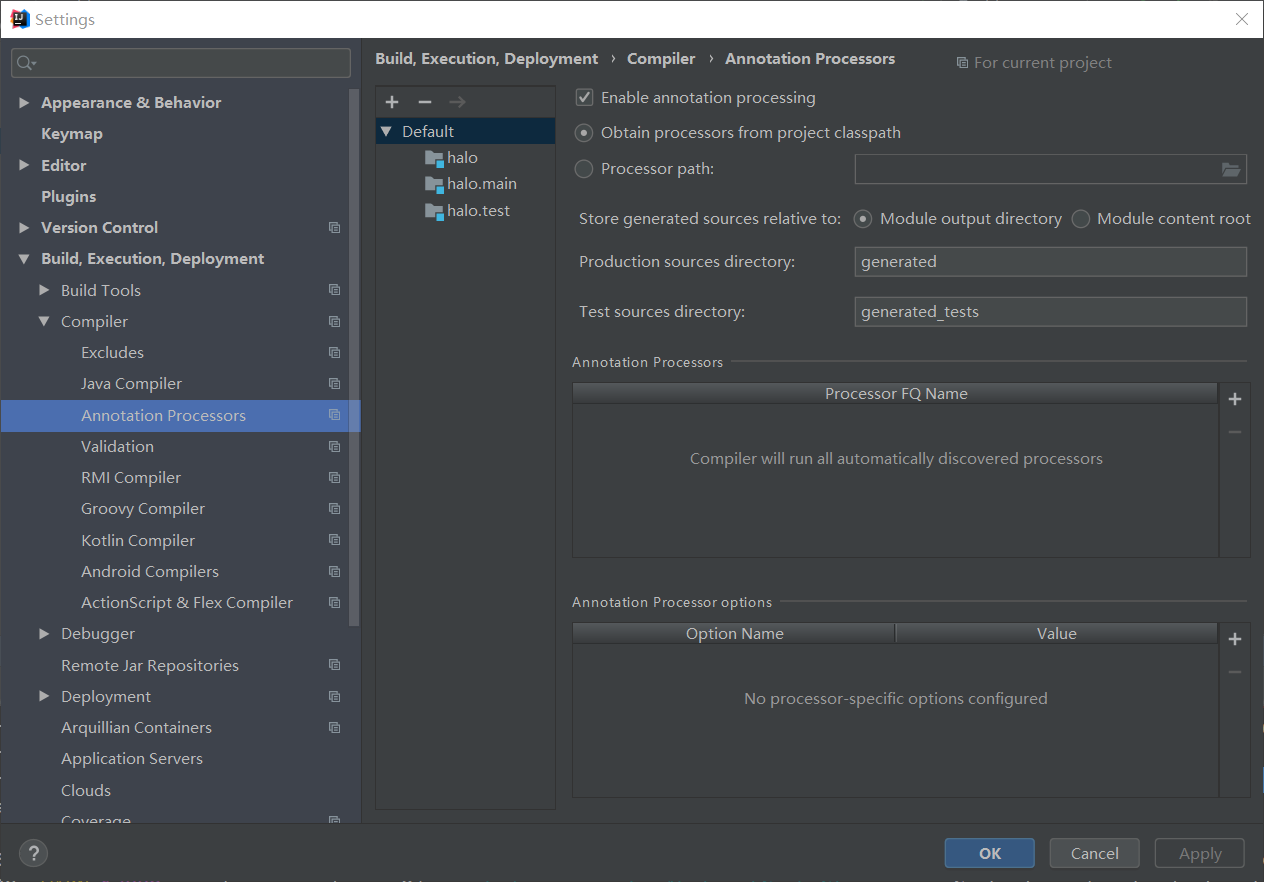This screenshot has width=1264, height=882.
Task: Expand the Debugger node
Action: coord(44,634)
